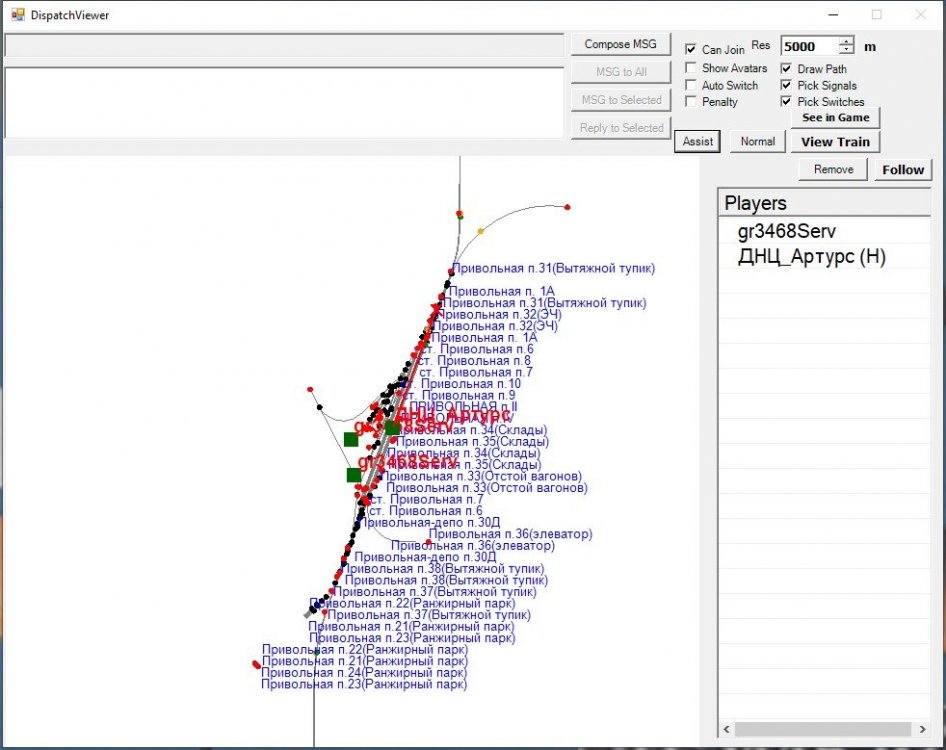Click red endpoint dot of the curved branch track
Image resolution: width=946 pixels, height=750 pixels.
coord(567,207)
